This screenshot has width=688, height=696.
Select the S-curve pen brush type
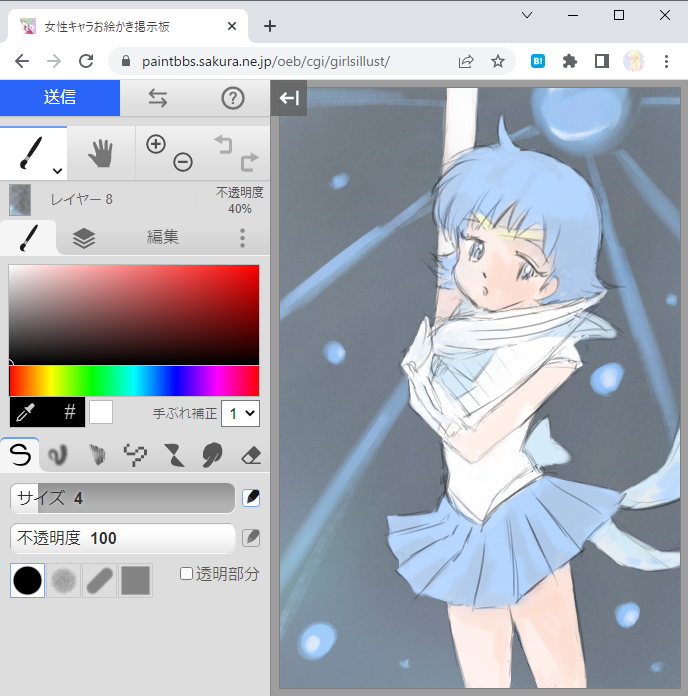pos(20,455)
